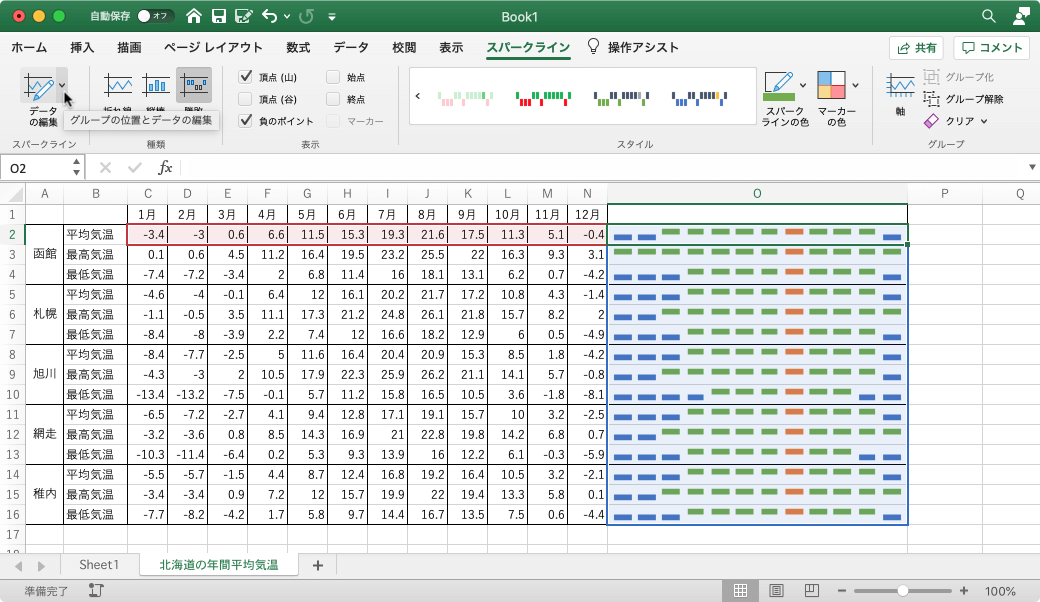
Task: Select the Column sparkline type
Action: (157, 85)
